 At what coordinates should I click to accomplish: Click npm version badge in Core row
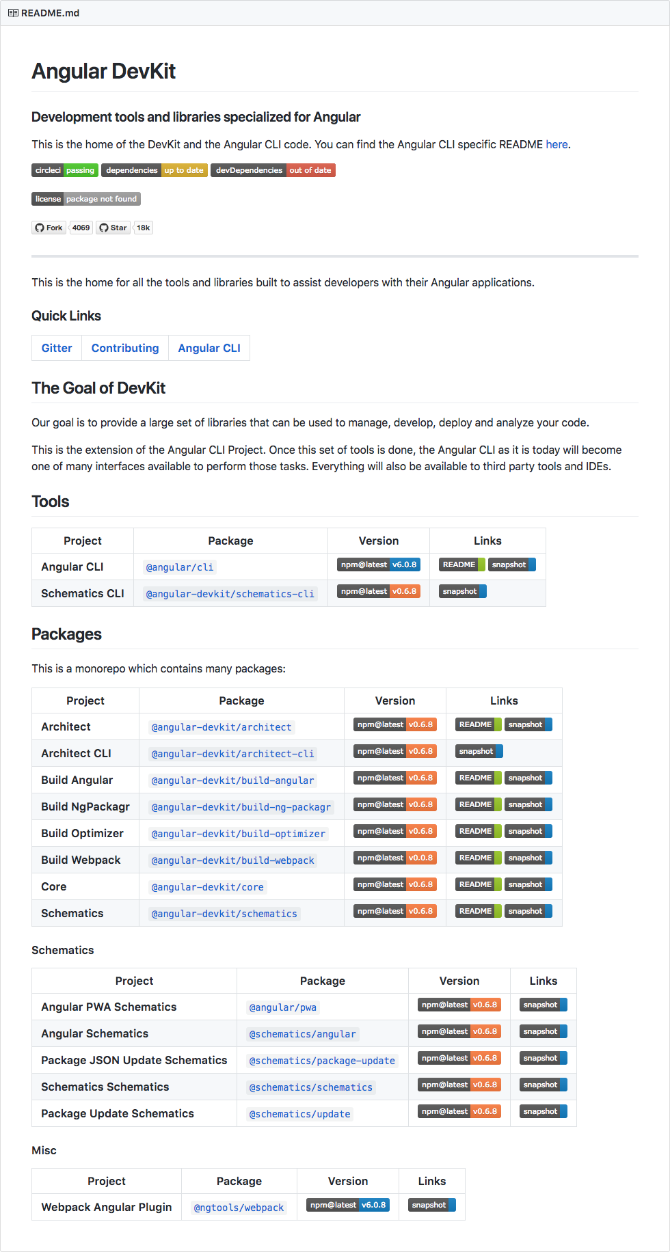[x=395, y=884]
